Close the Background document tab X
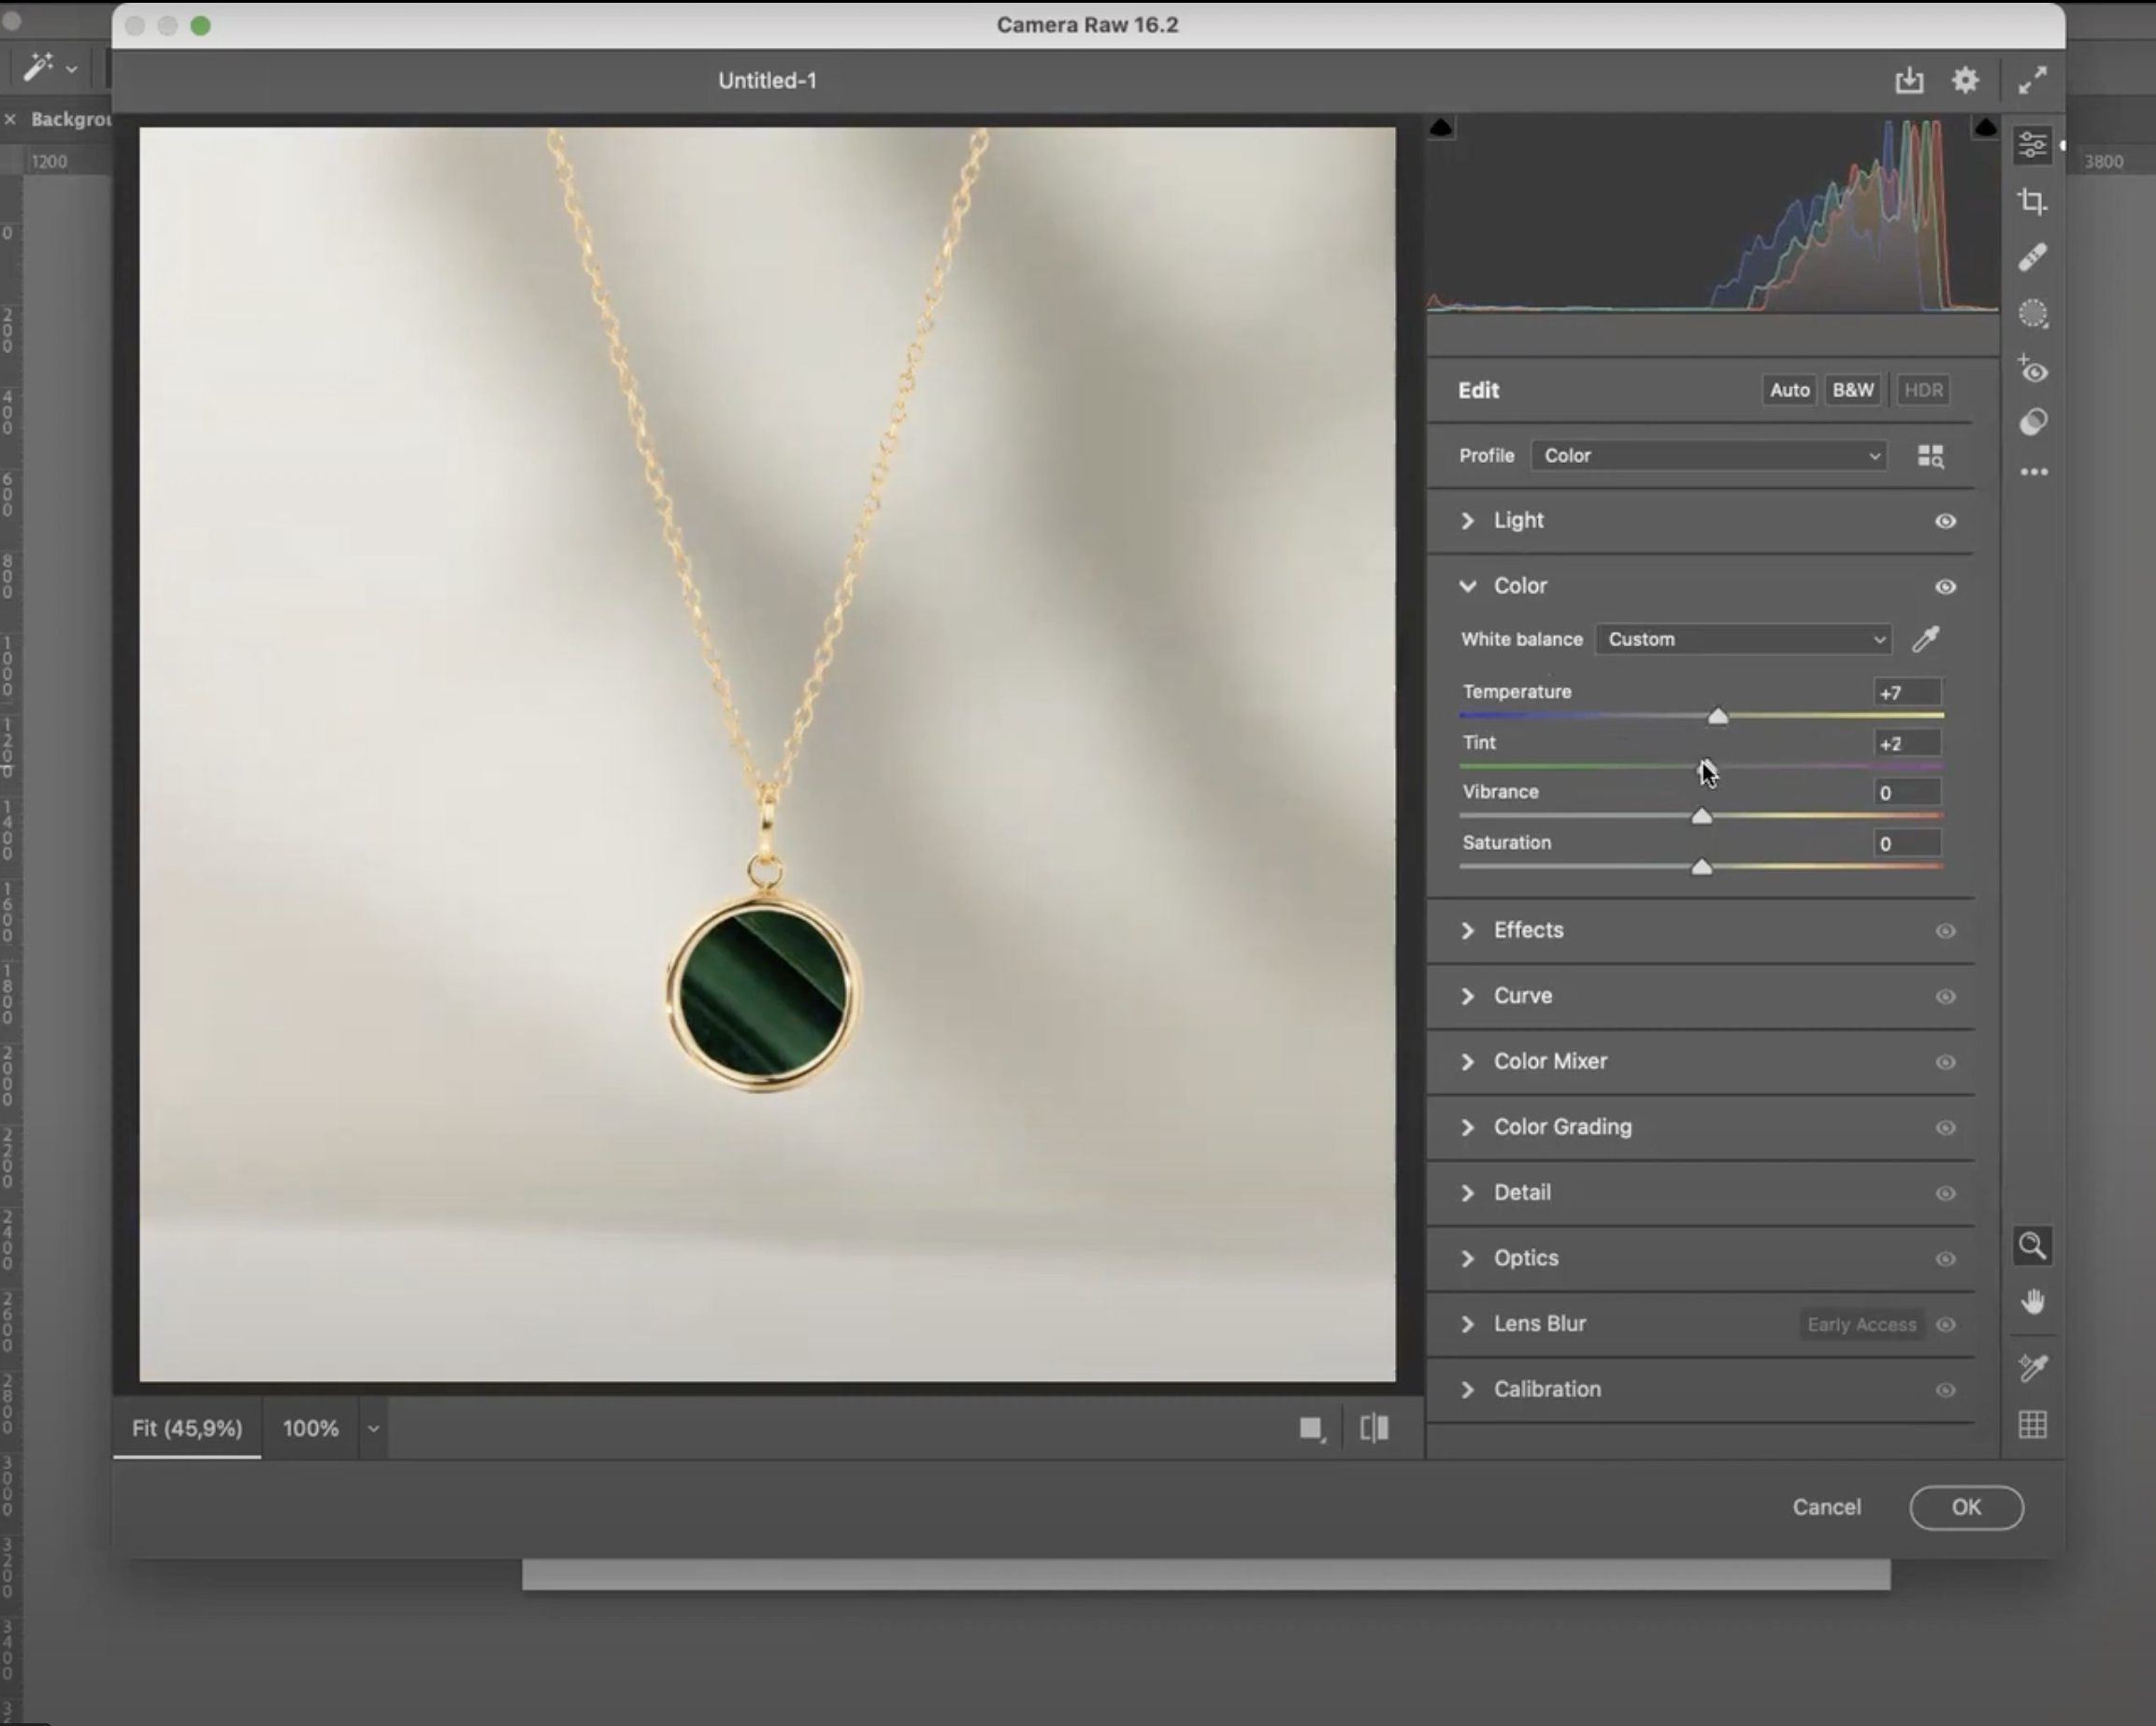Image resolution: width=2156 pixels, height=1726 pixels. 10,119
